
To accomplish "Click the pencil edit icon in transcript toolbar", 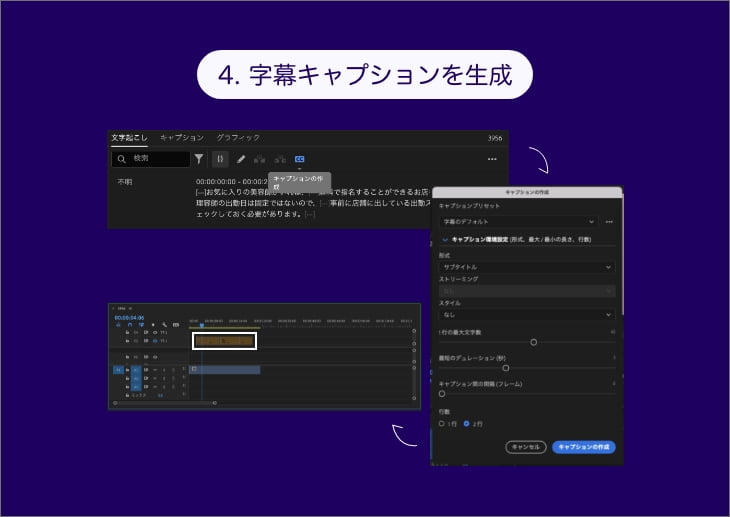I will (241, 158).
